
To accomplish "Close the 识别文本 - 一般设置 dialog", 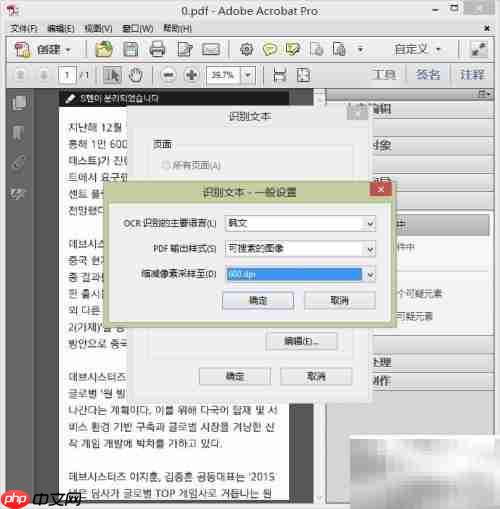I will point(380,189).
